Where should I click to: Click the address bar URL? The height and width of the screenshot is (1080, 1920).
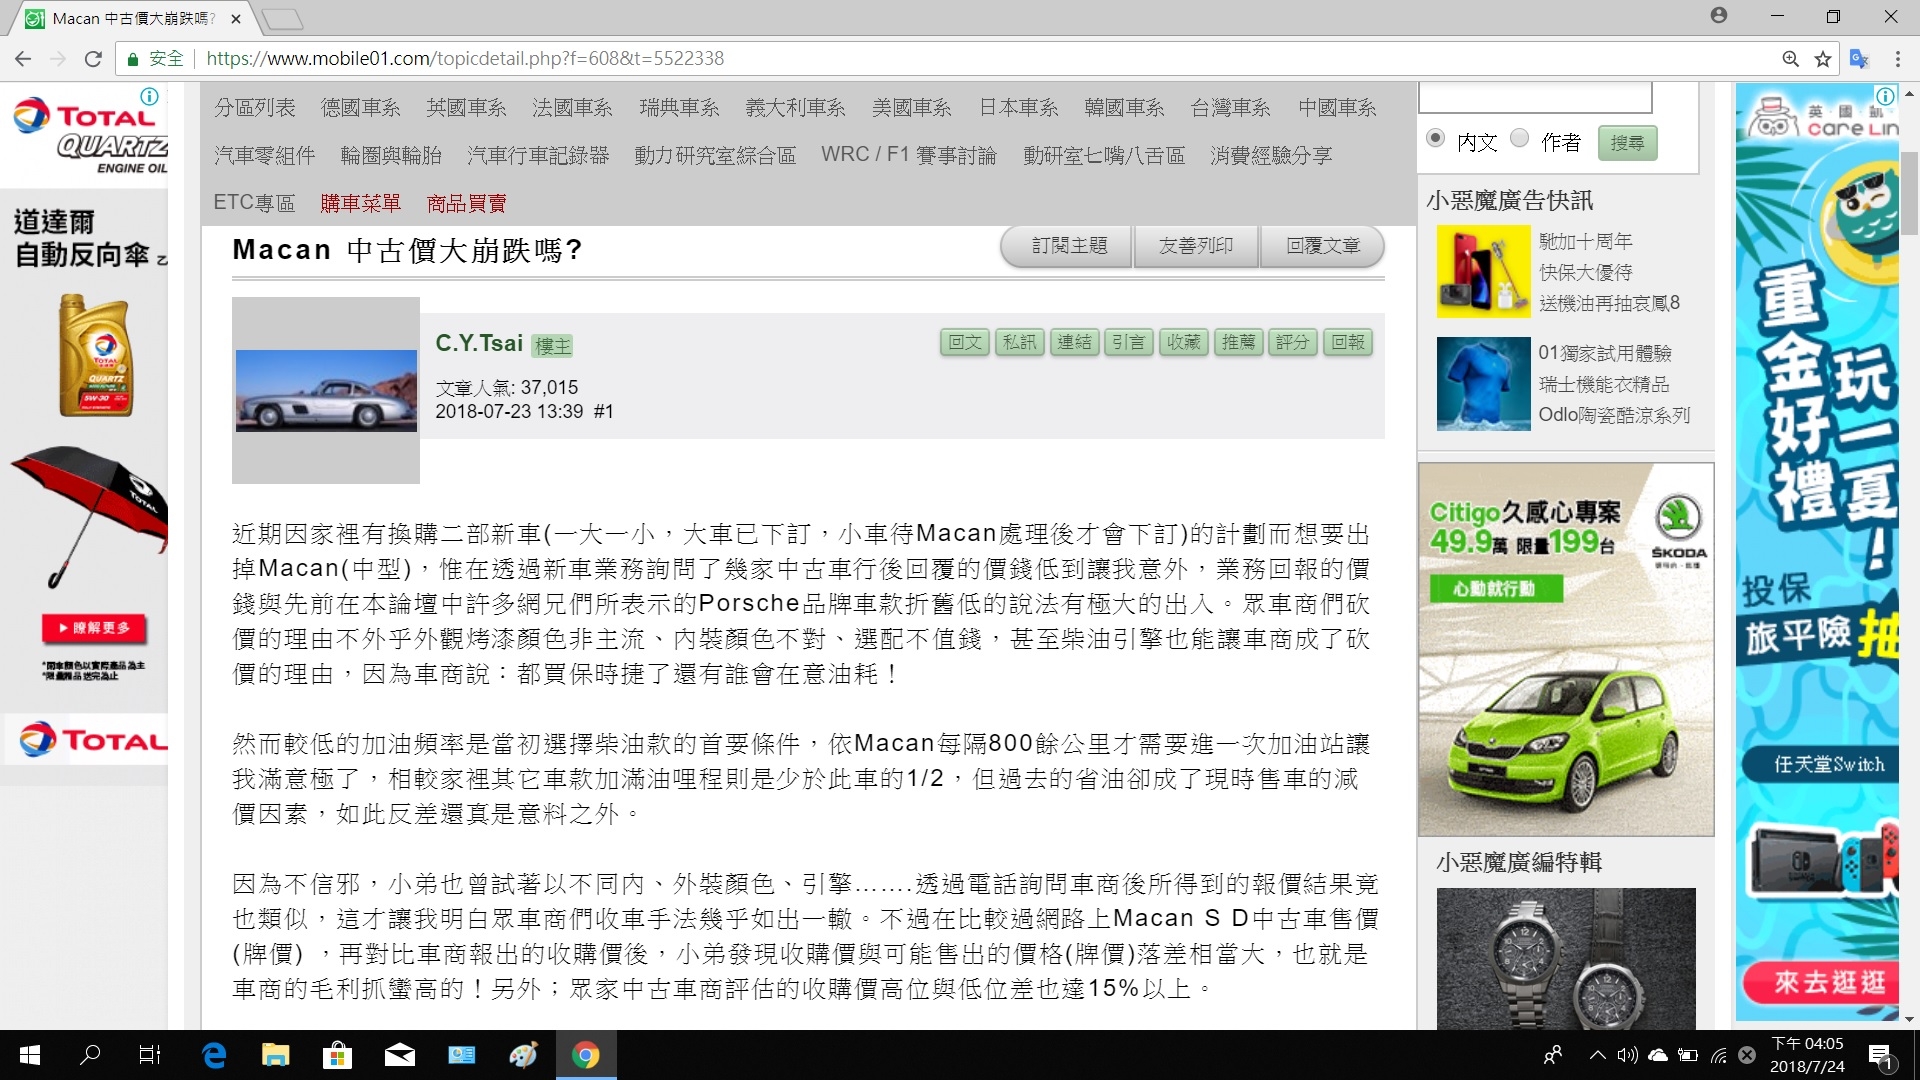coord(465,59)
